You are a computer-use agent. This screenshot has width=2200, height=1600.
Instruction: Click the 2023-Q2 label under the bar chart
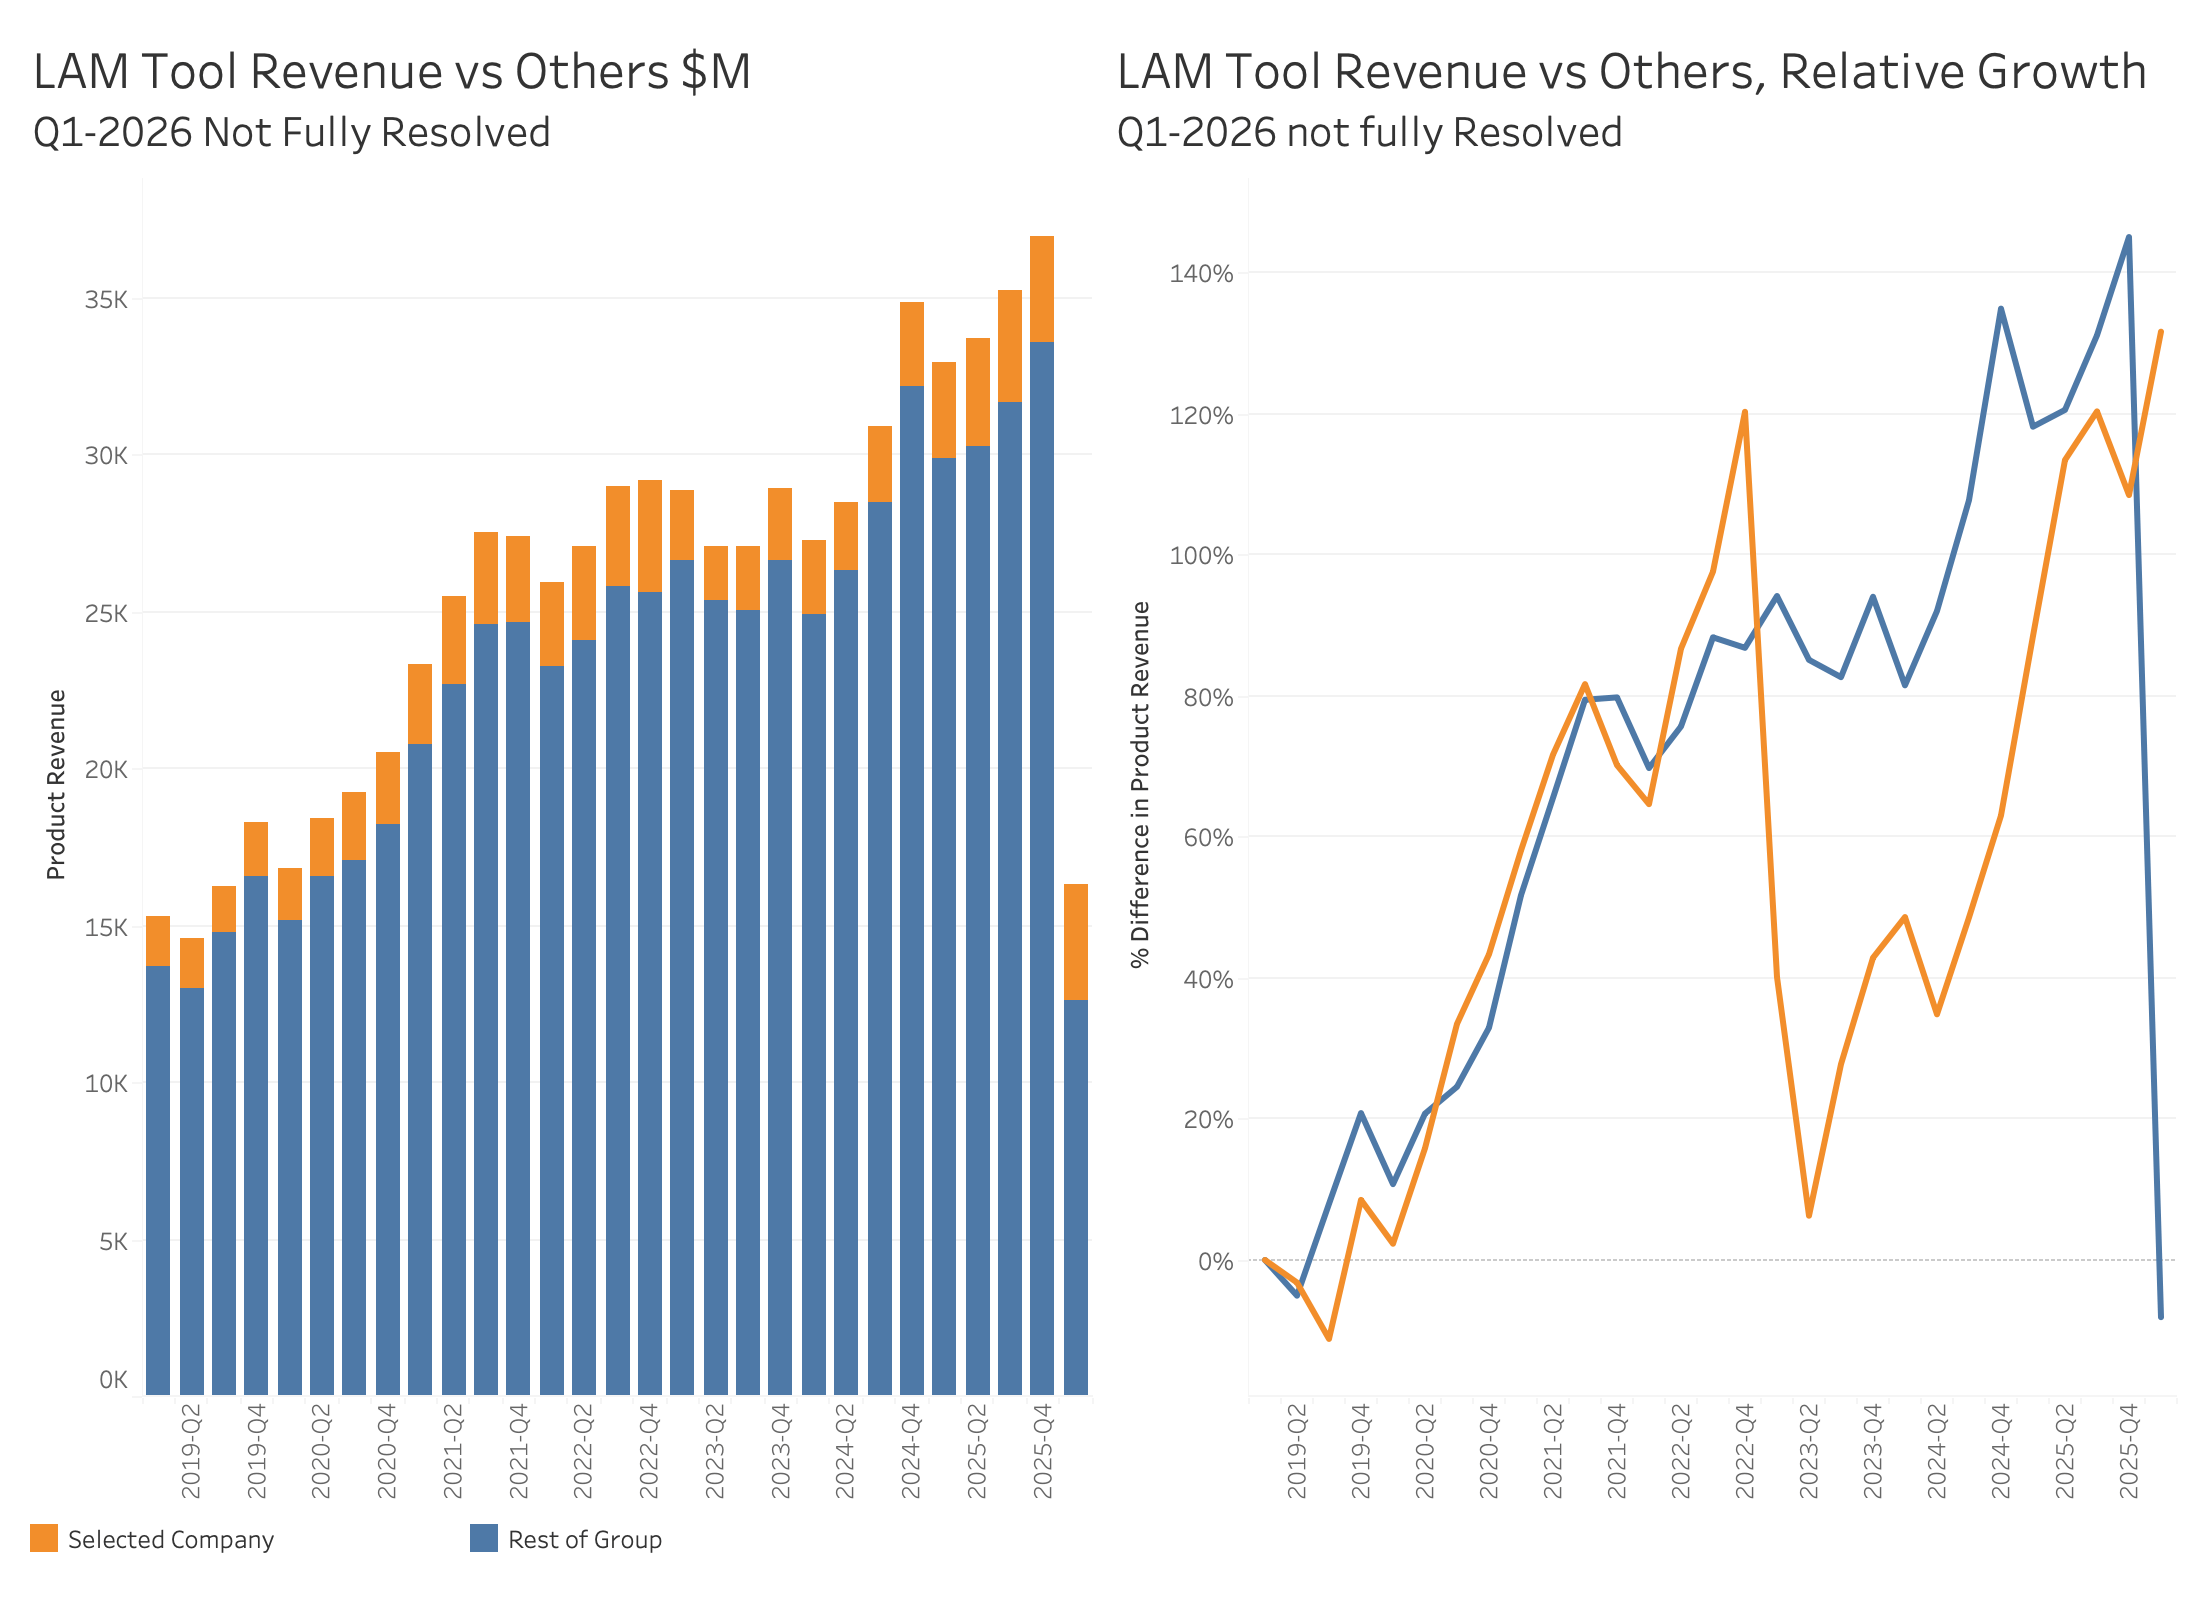714,1451
